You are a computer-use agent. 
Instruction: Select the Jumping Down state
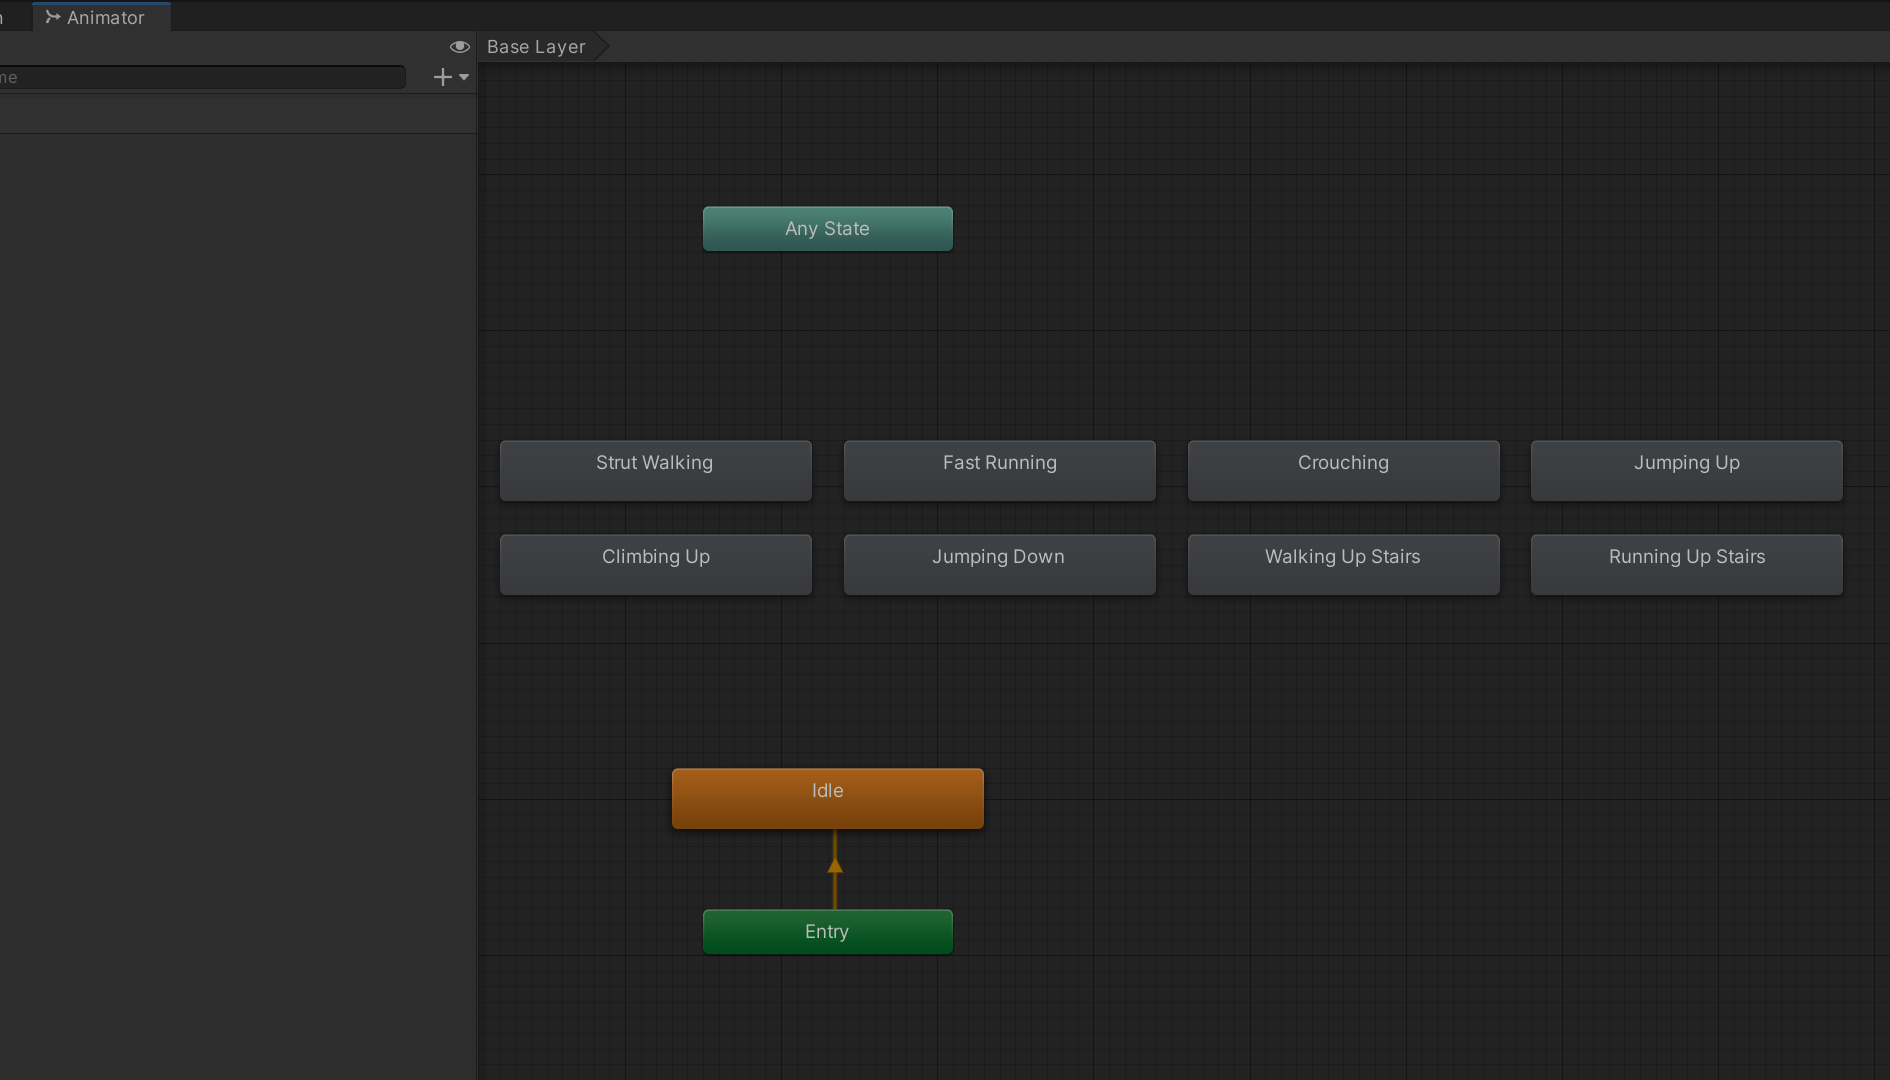999,564
